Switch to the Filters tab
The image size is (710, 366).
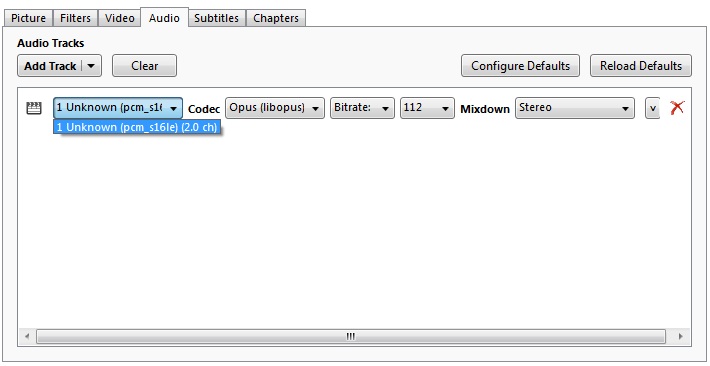(75, 18)
